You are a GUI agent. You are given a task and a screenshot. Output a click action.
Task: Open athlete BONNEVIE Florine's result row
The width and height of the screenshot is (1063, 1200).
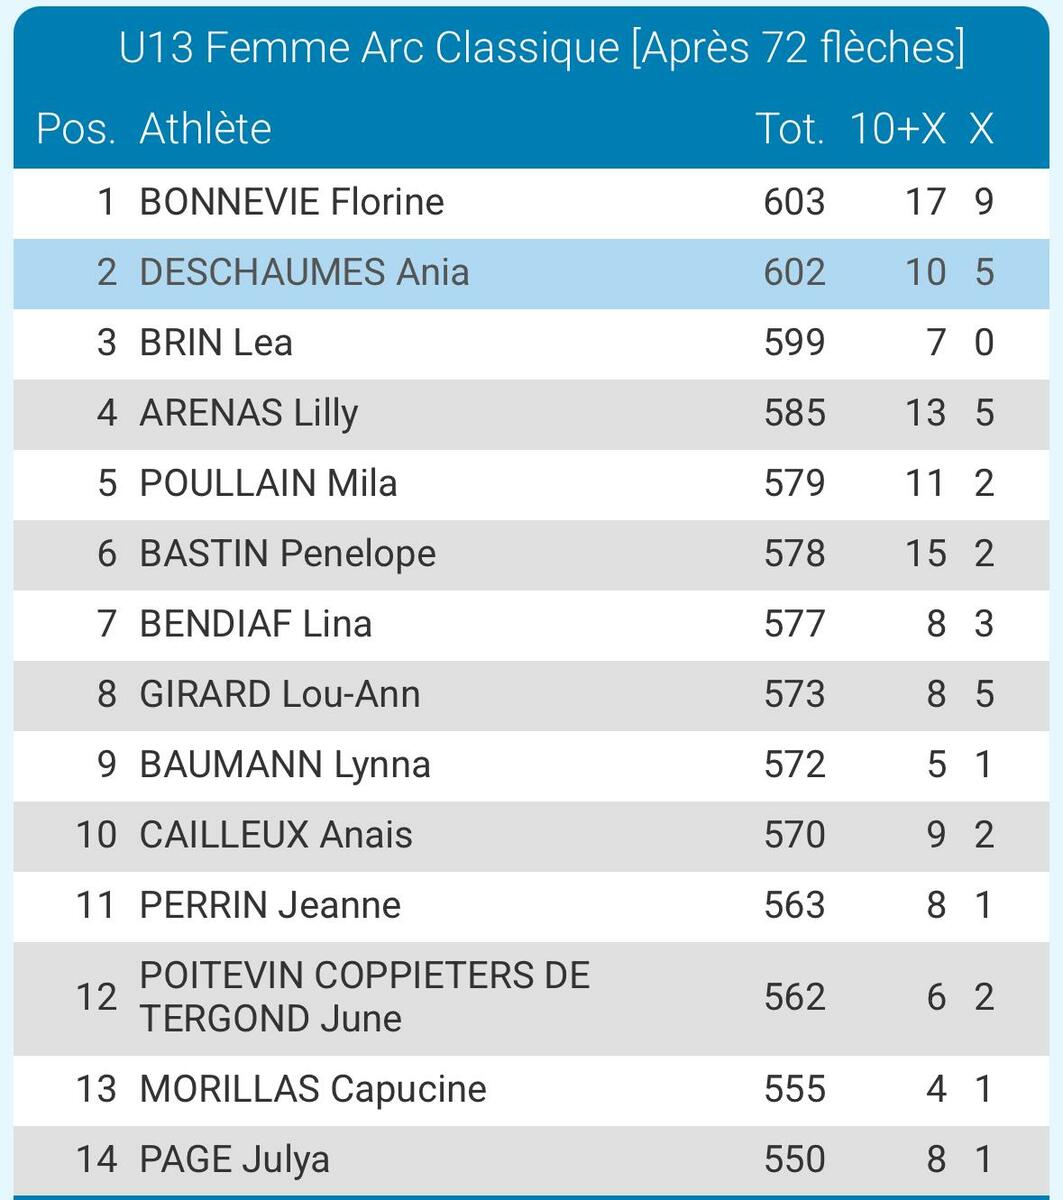pos(291,202)
